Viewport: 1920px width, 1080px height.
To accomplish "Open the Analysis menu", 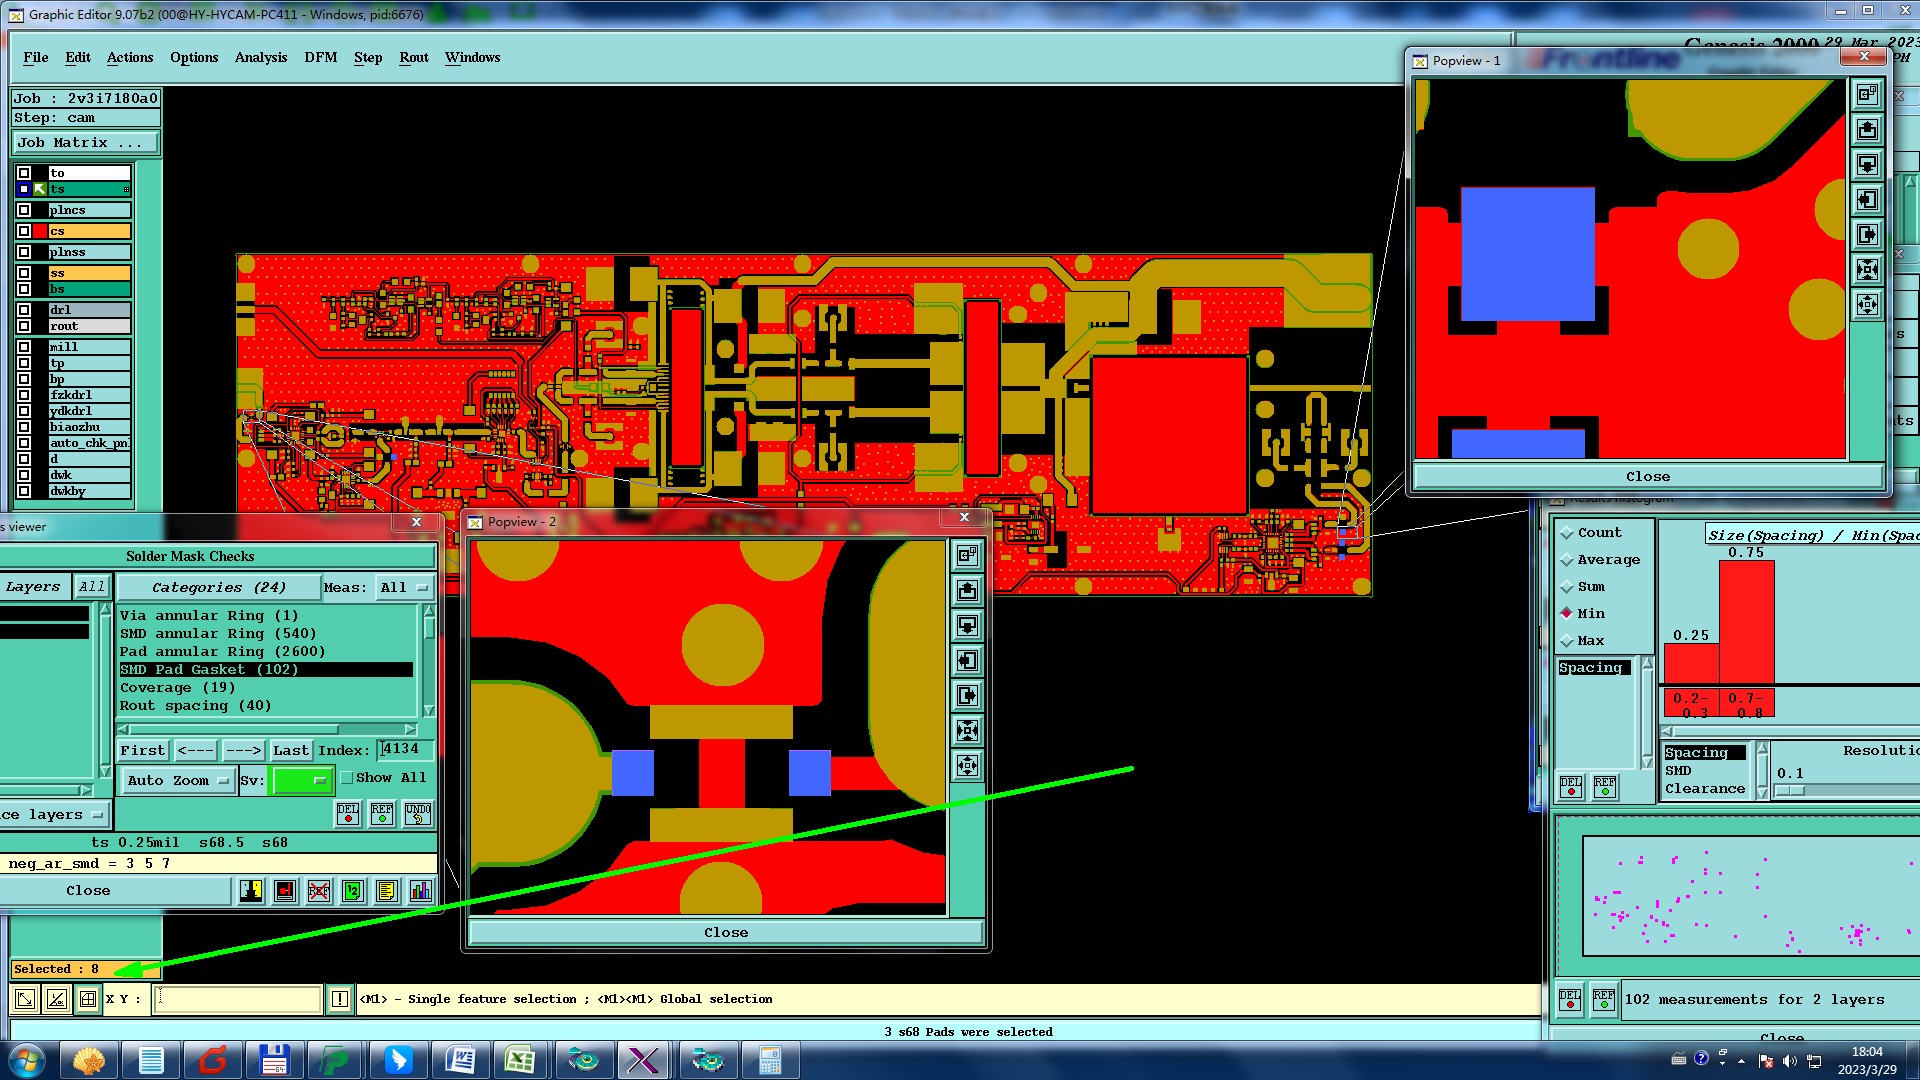I will 260,58.
